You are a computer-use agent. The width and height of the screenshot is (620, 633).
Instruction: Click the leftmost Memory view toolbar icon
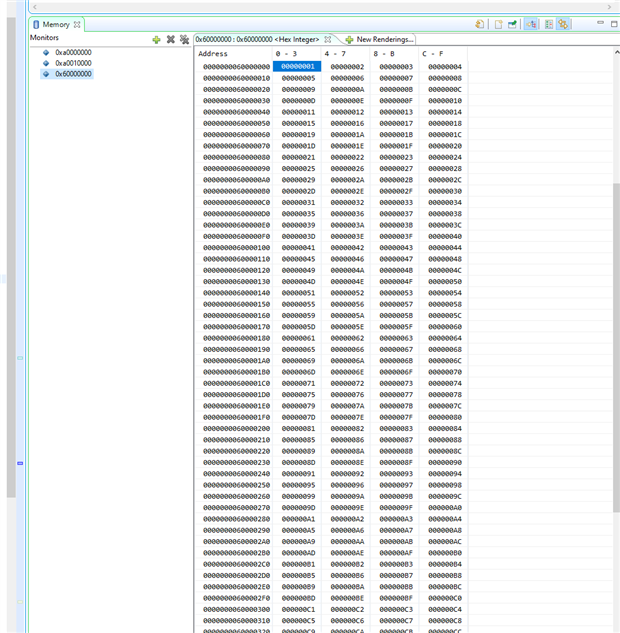coord(480,24)
